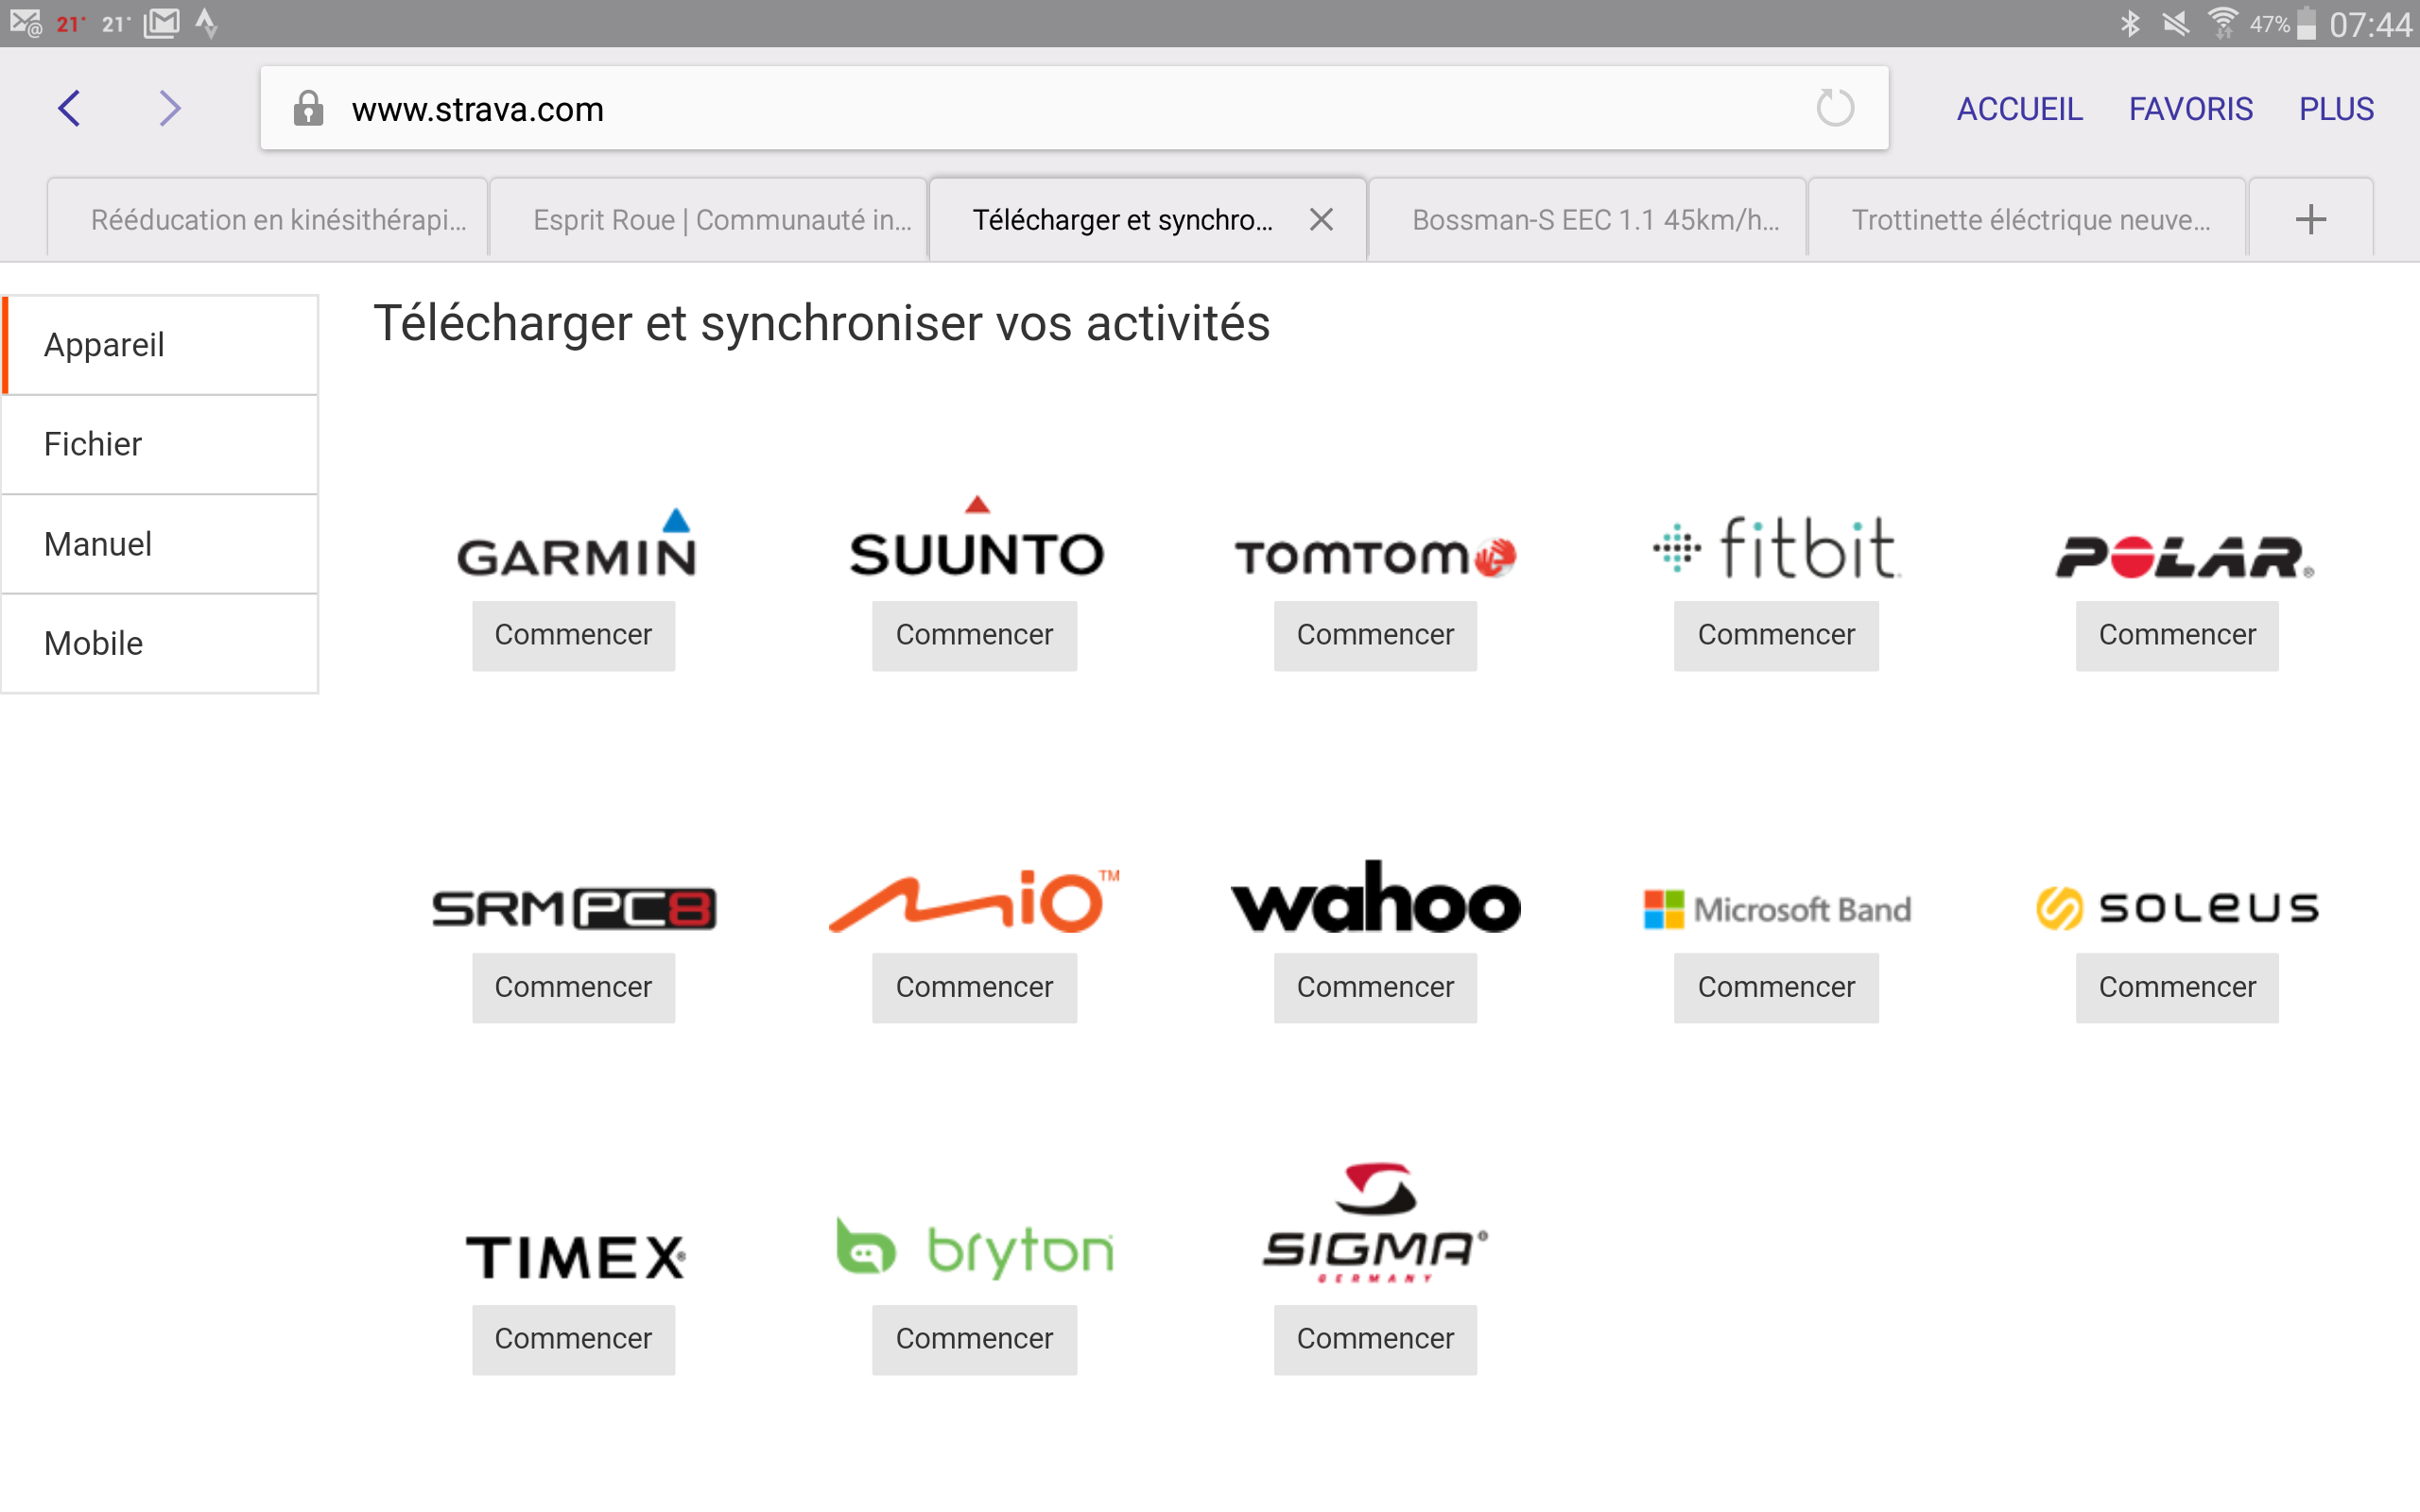
Task: Tap the Wi-Fi status icon
Action: coord(2222,23)
